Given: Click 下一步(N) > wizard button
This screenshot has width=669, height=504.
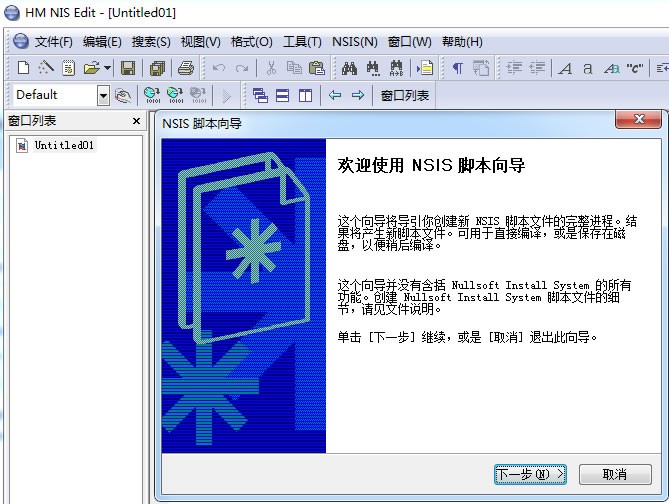Looking at the screenshot, I should tap(530, 474).
